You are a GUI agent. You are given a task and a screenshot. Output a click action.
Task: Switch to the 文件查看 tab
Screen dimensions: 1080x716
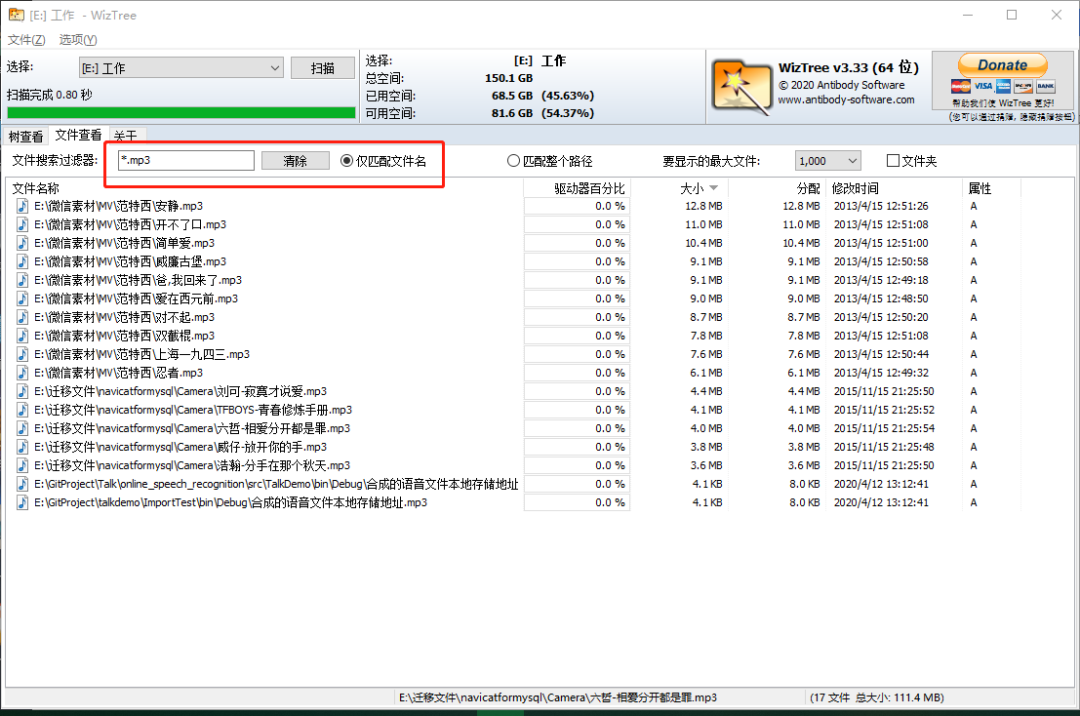78,135
